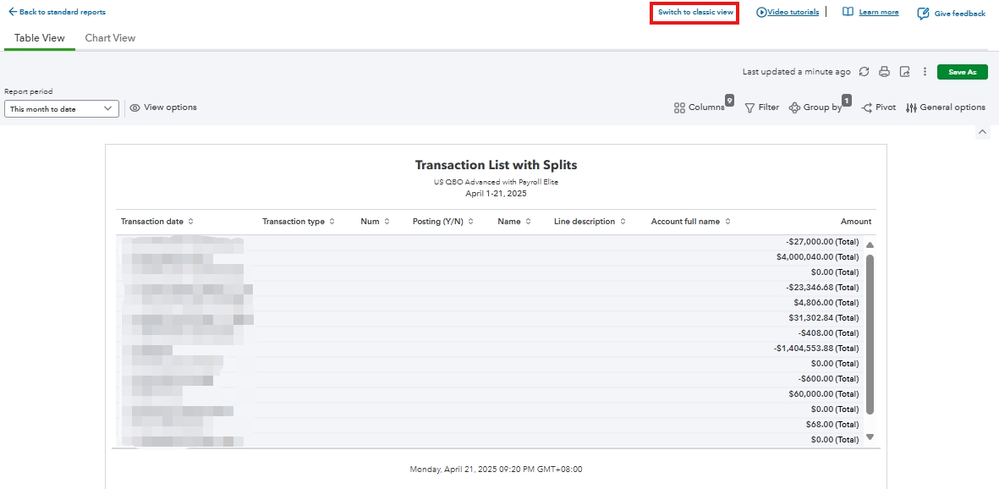The image size is (999, 489).
Task: Click the Save As button
Action: pyautogui.click(x=962, y=72)
